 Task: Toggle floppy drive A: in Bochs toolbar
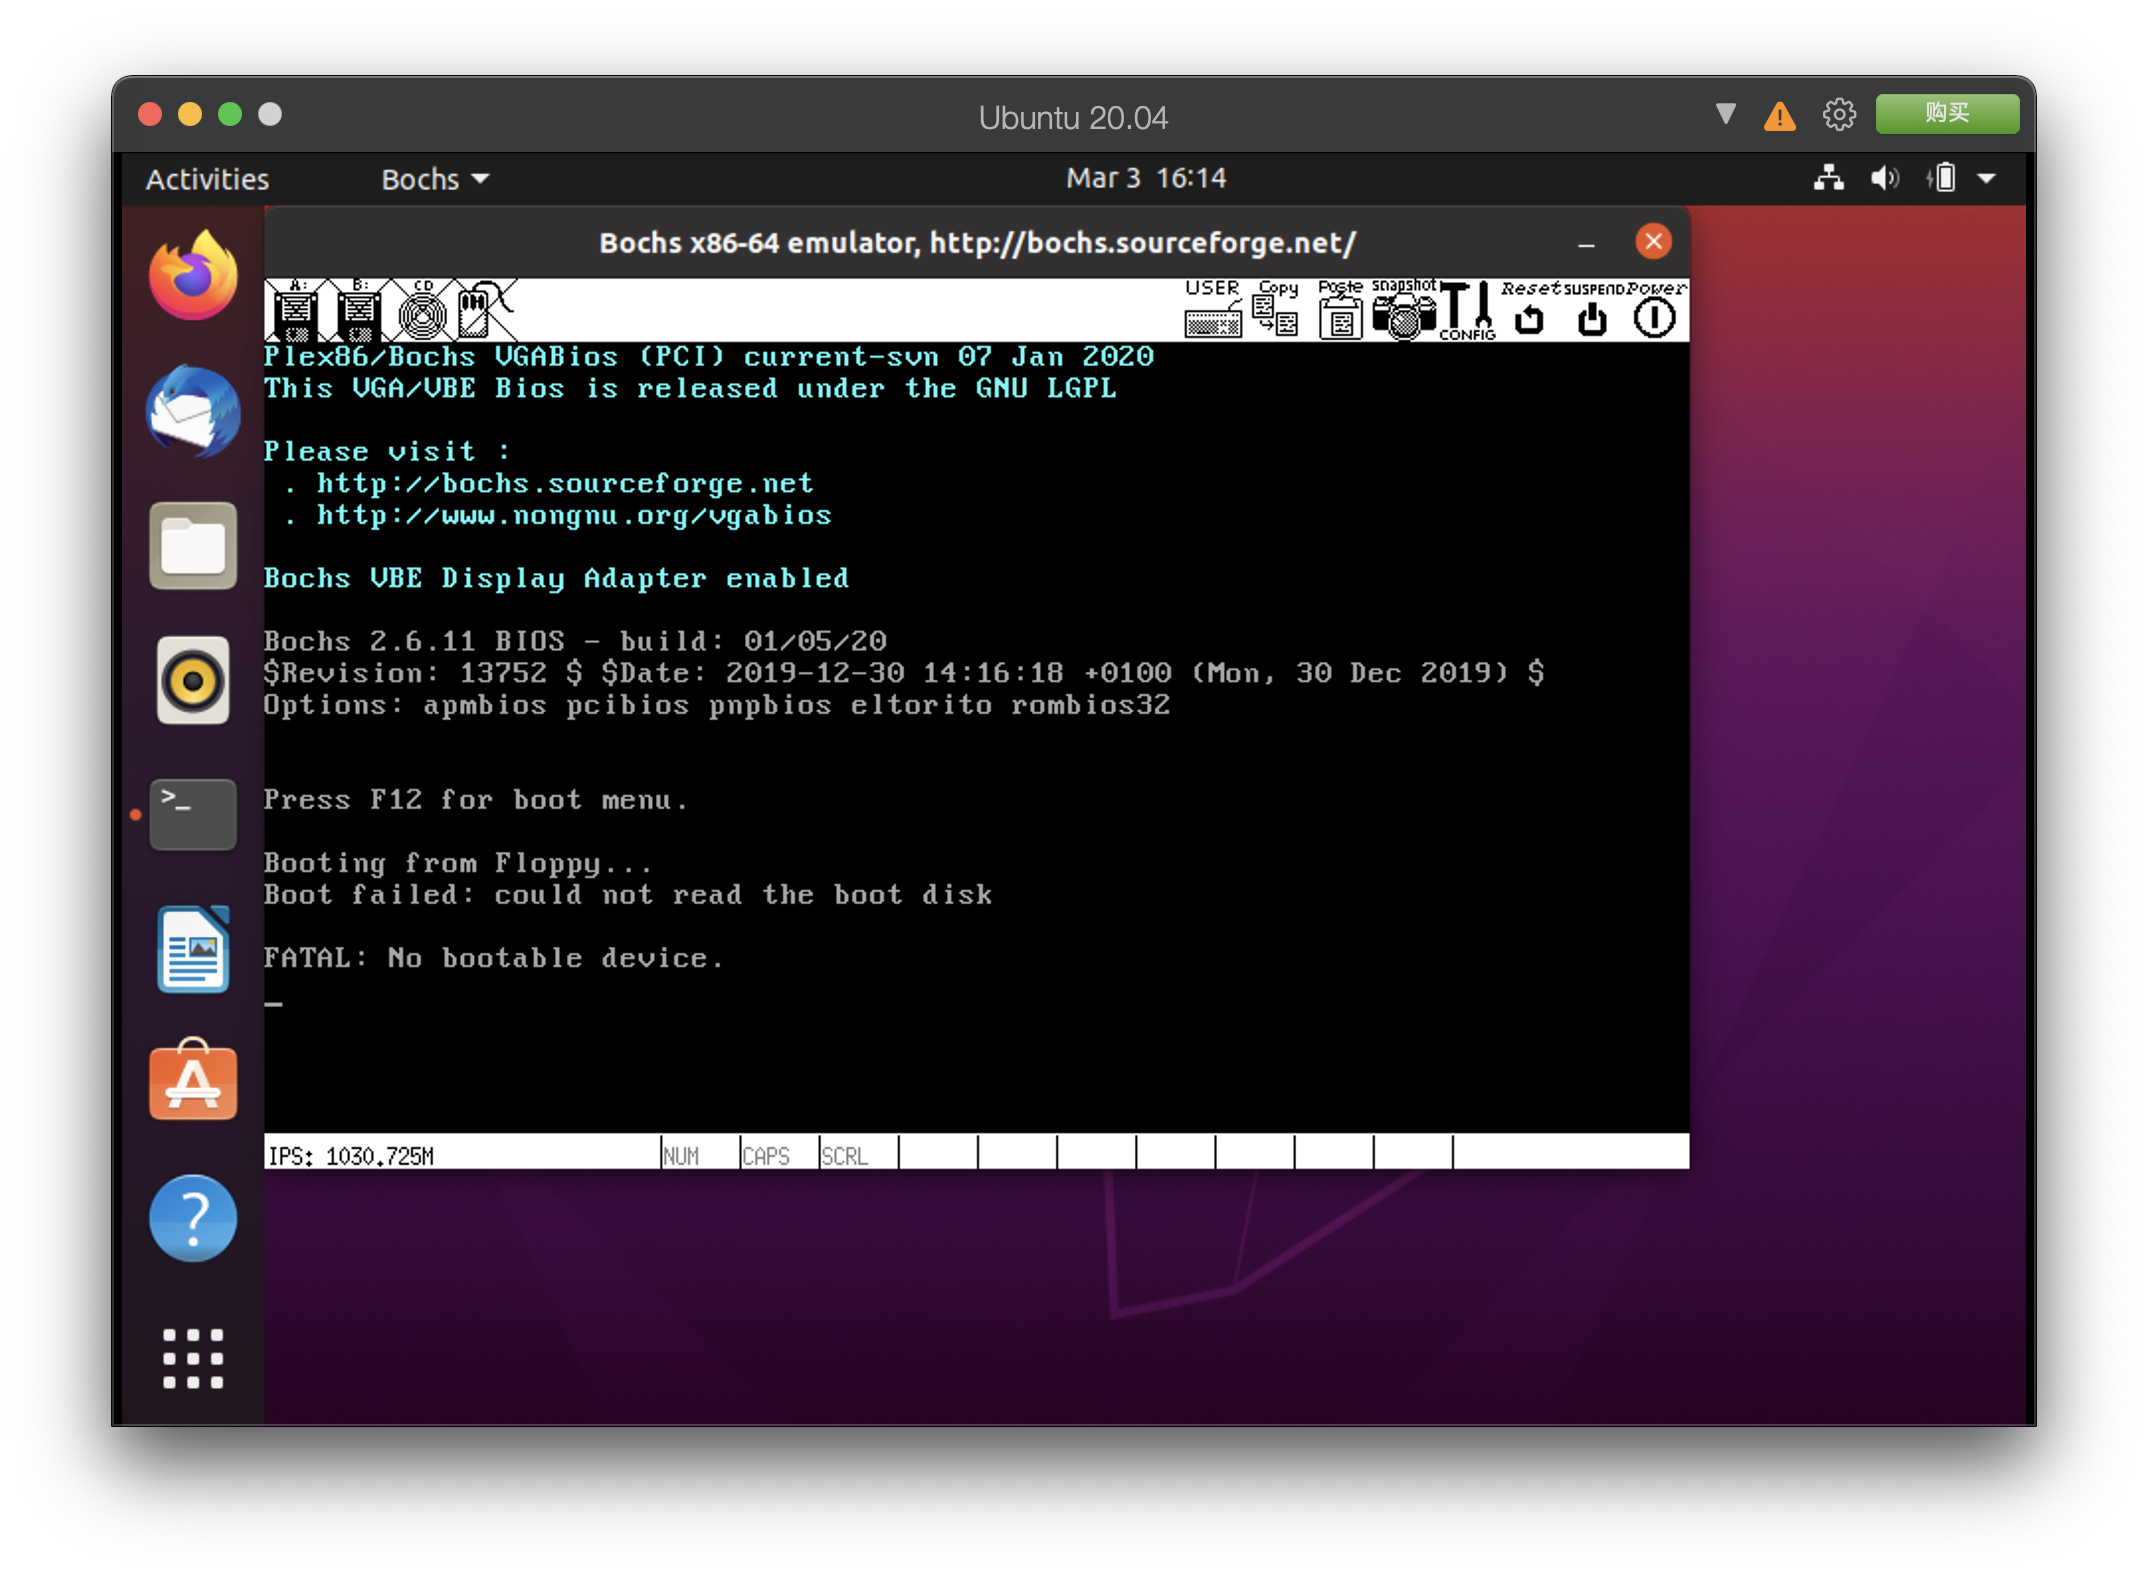click(295, 310)
